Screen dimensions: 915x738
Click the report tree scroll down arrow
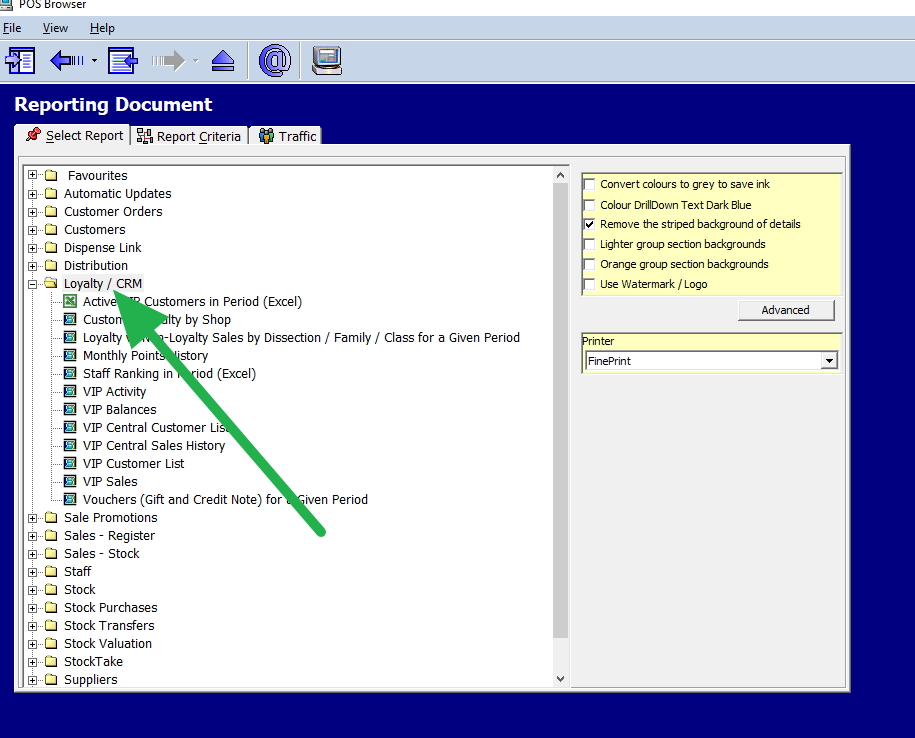(x=561, y=678)
